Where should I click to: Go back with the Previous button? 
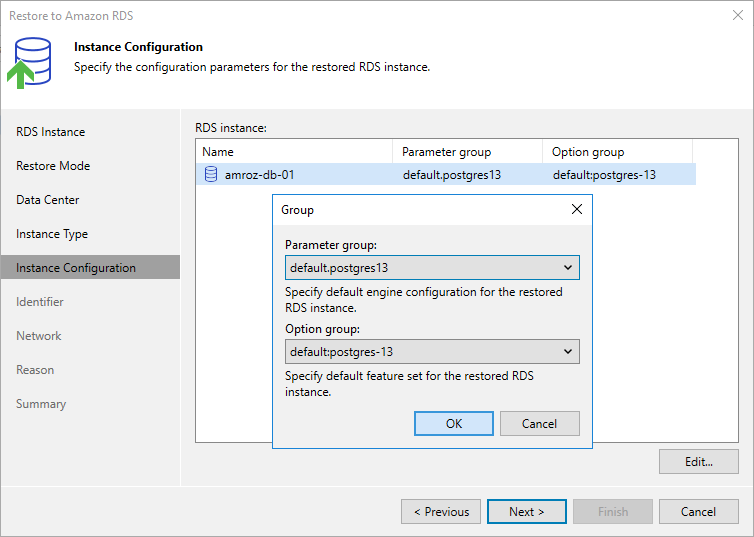[x=441, y=512]
